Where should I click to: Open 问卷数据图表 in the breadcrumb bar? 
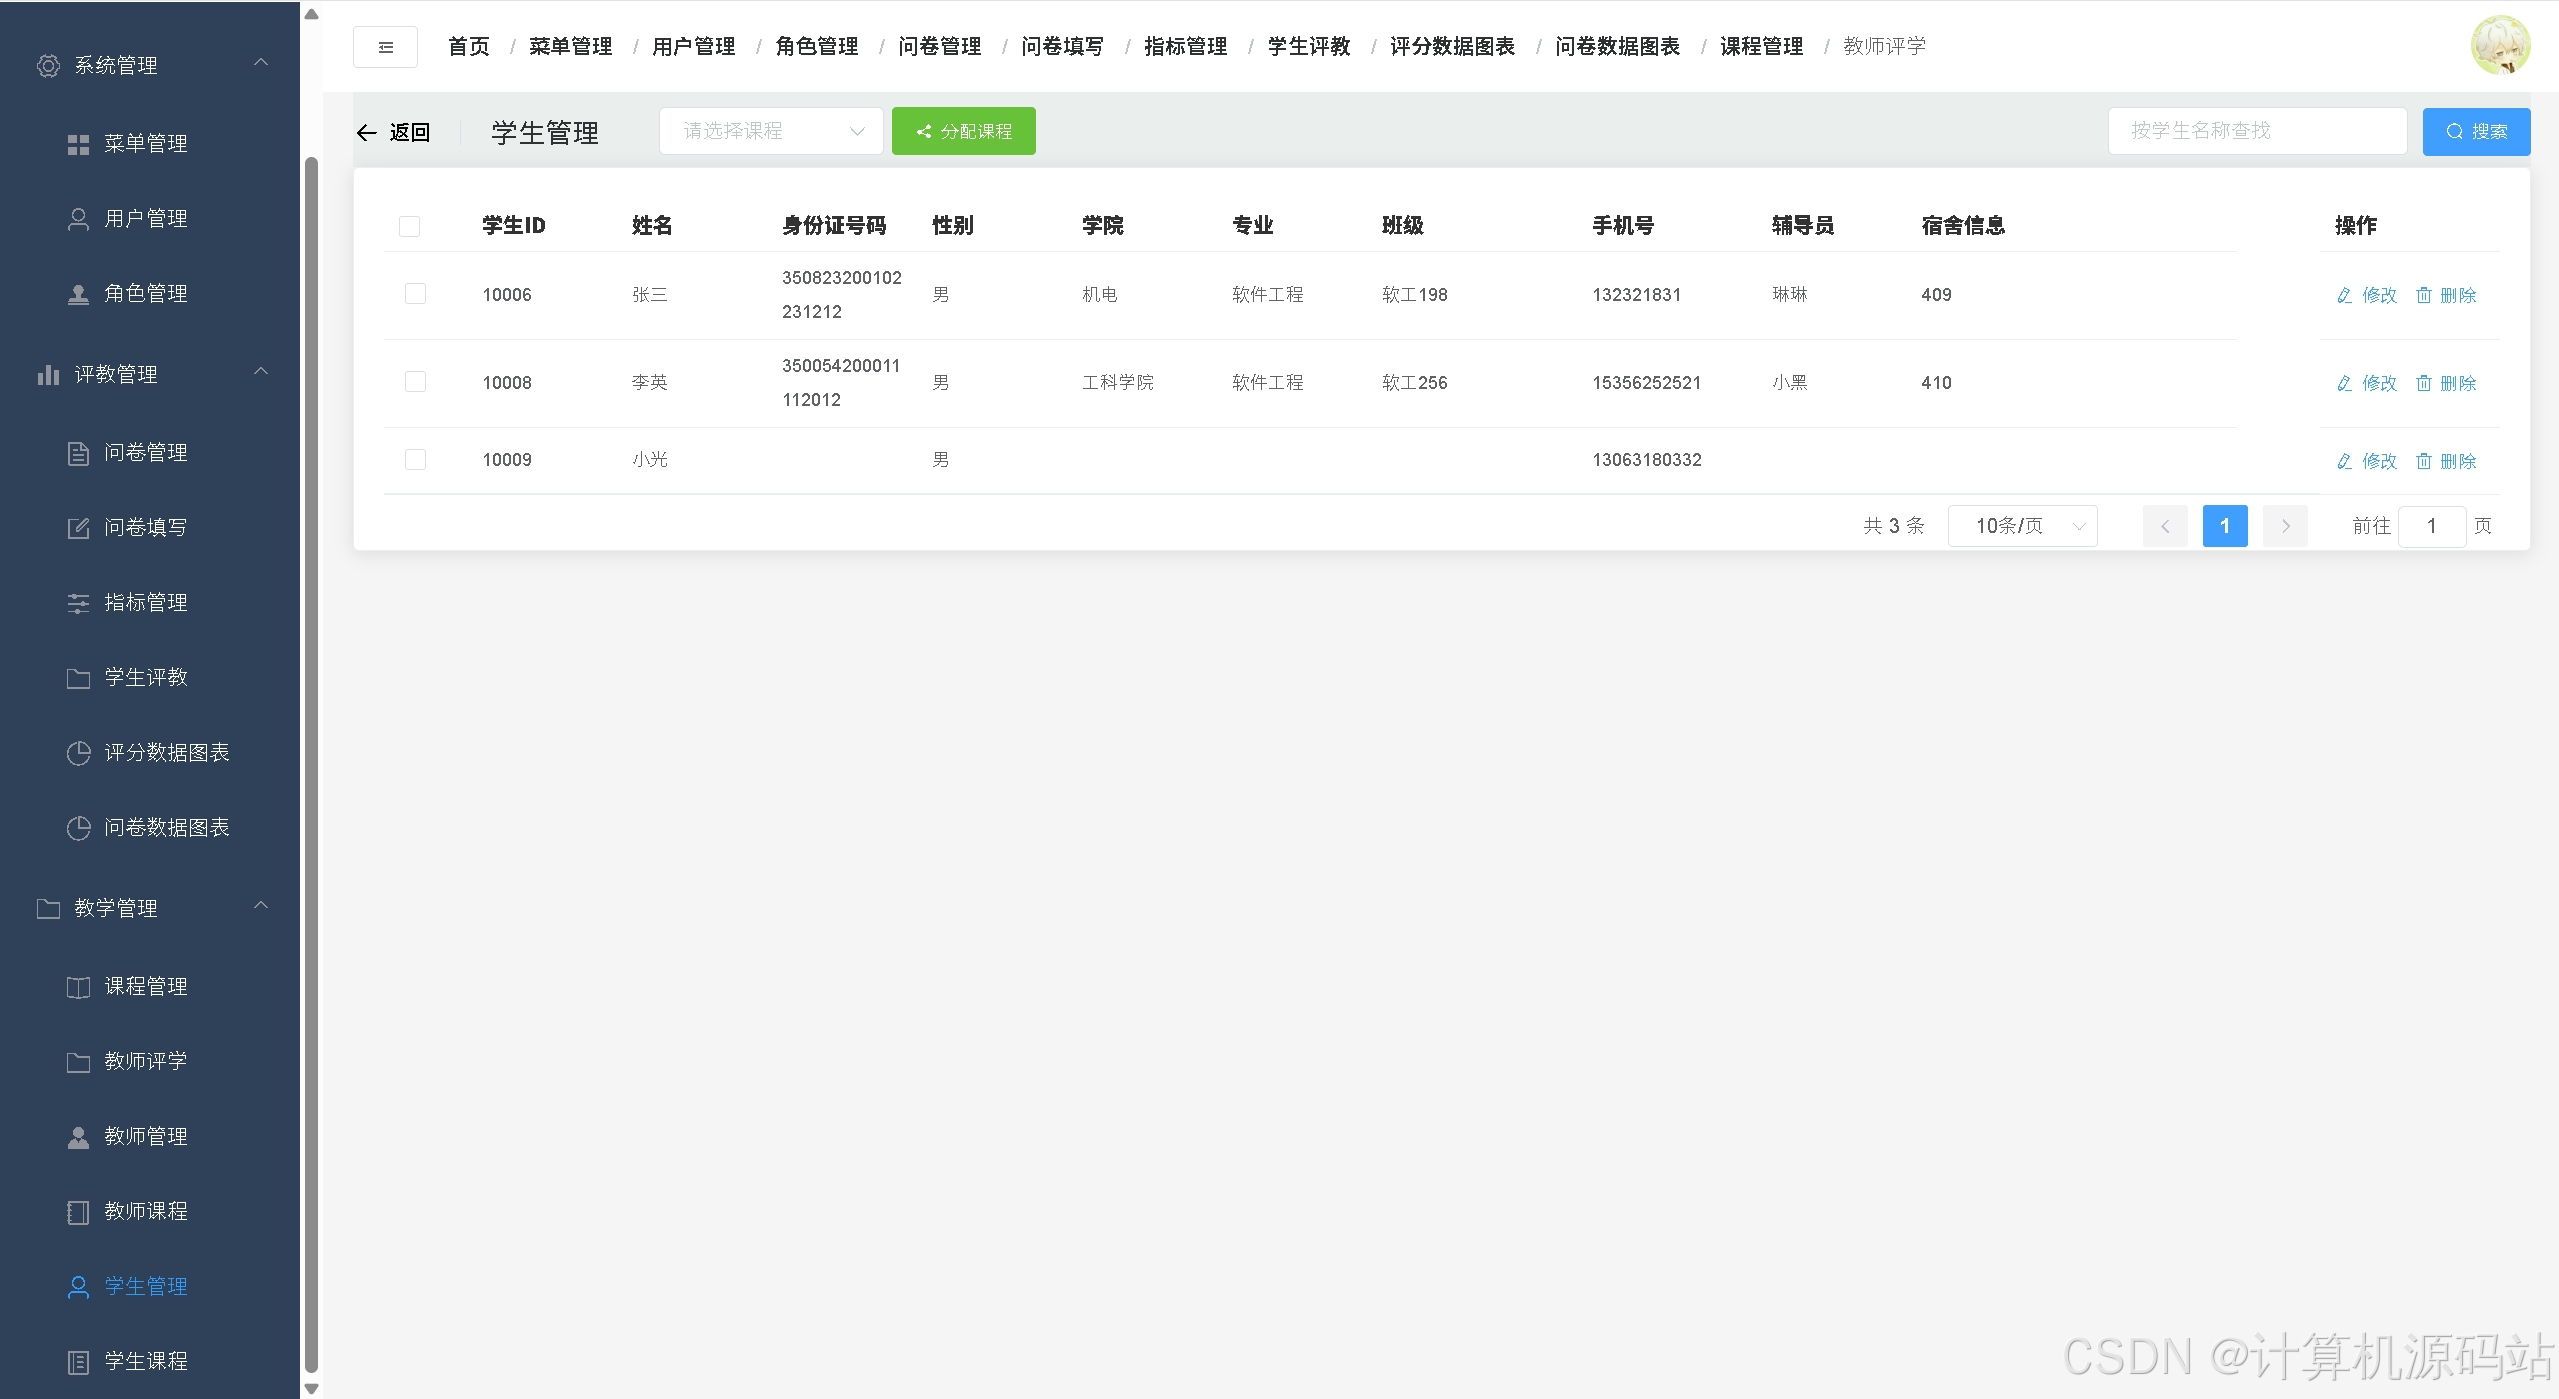click(1618, 47)
